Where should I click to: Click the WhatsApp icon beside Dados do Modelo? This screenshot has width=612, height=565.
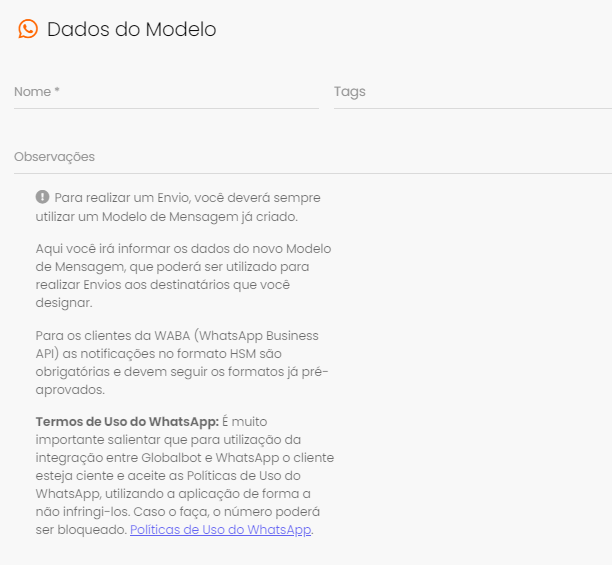[x=28, y=29]
